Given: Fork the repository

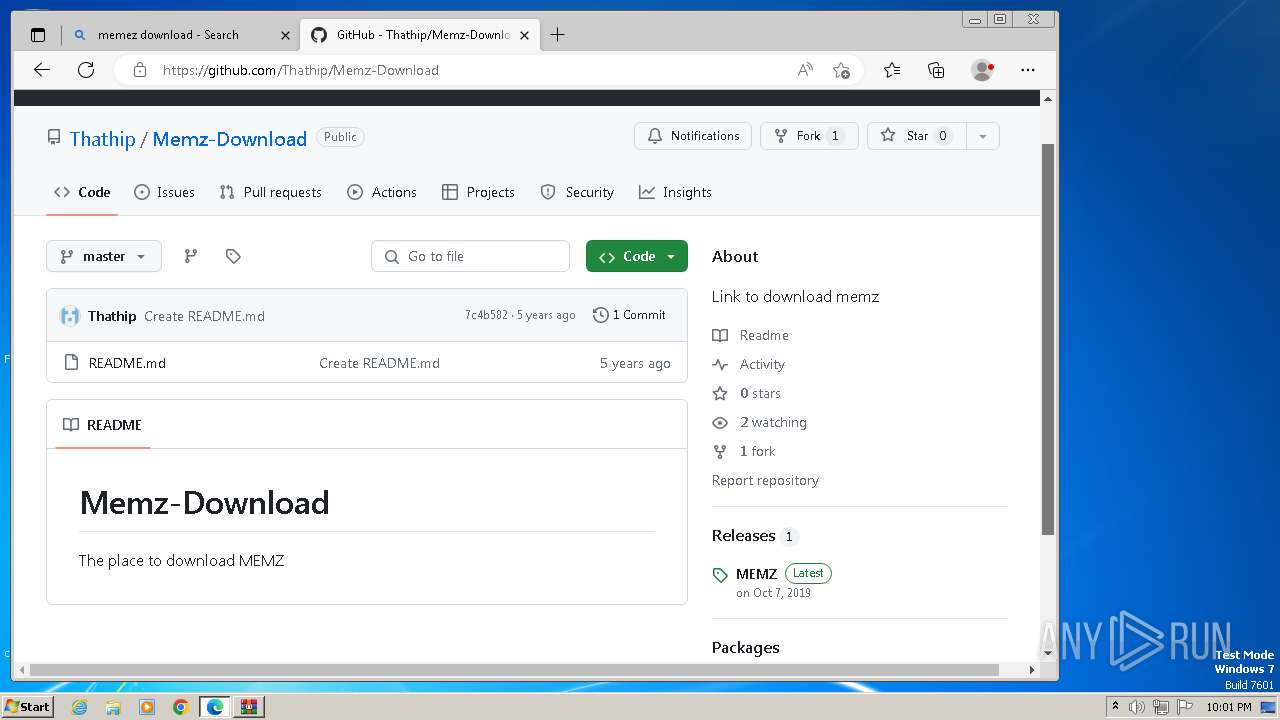Looking at the screenshot, I should (809, 136).
